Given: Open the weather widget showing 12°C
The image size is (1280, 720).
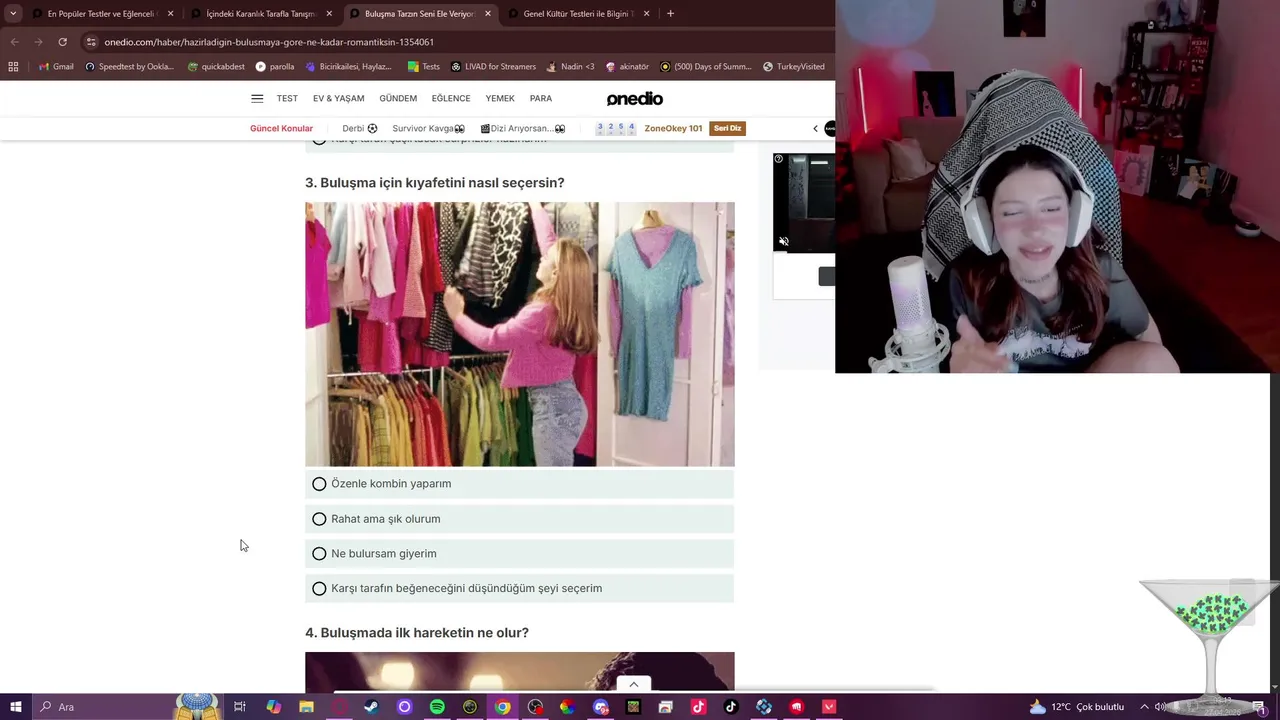Looking at the screenshot, I should (1076, 707).
